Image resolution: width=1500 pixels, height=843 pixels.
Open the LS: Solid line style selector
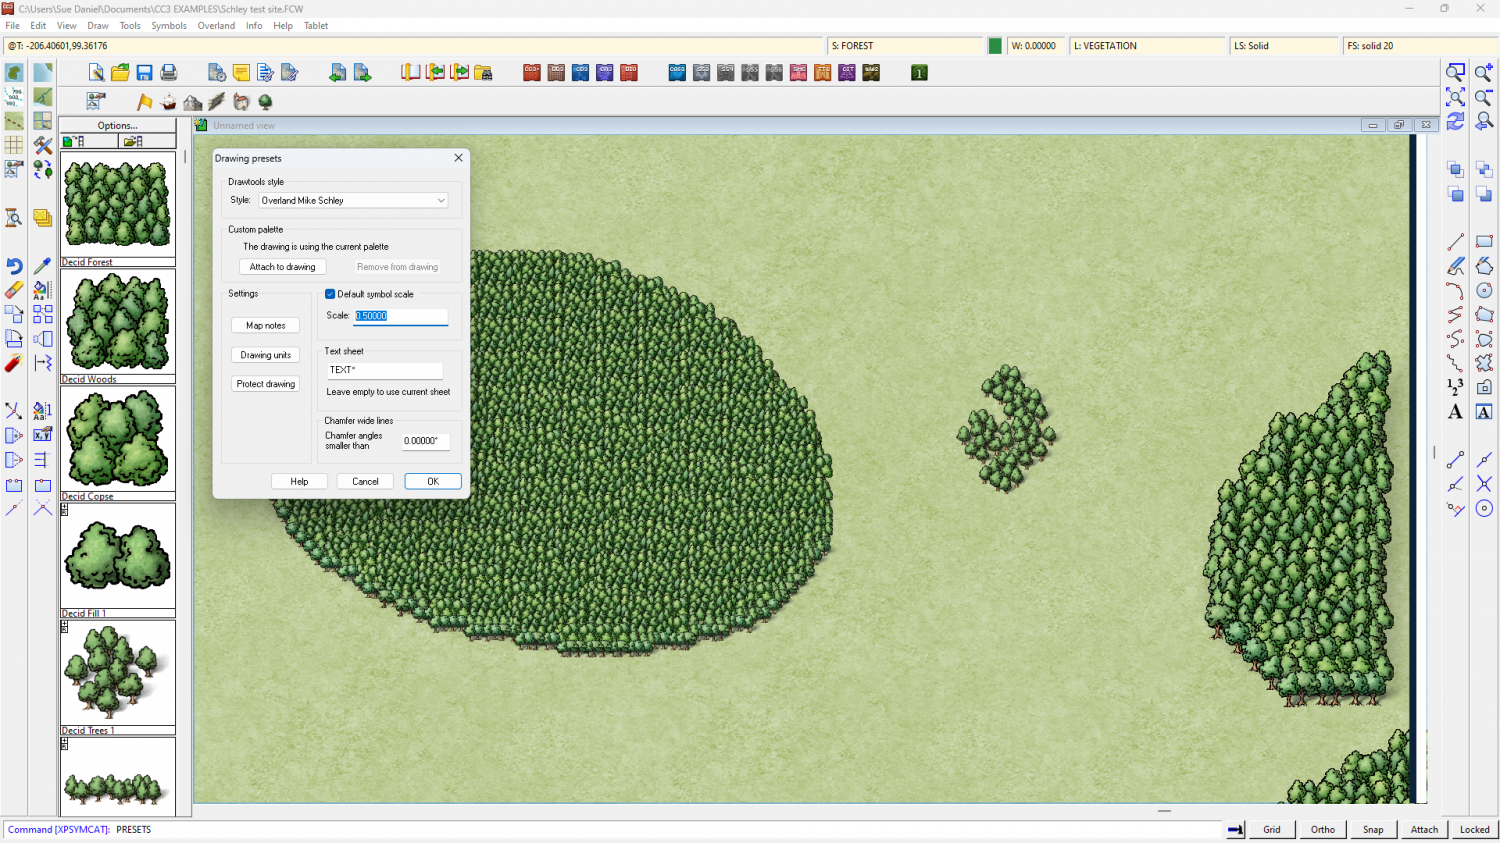(x=1285, y=46)
